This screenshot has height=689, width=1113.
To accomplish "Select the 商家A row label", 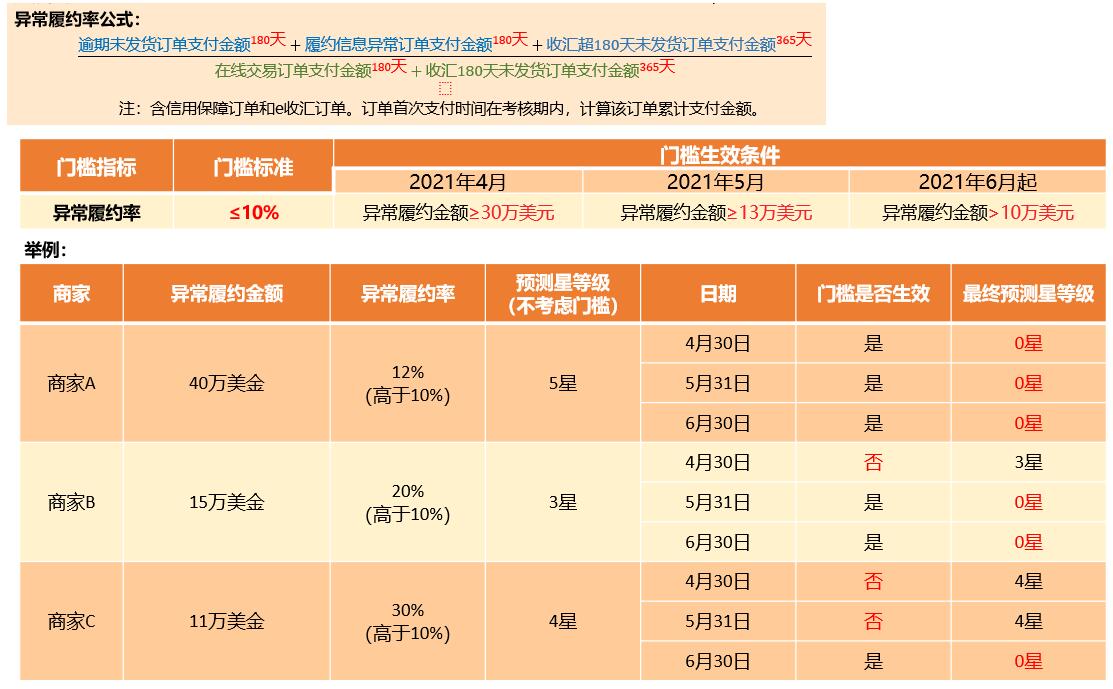I will coord(71,383).
